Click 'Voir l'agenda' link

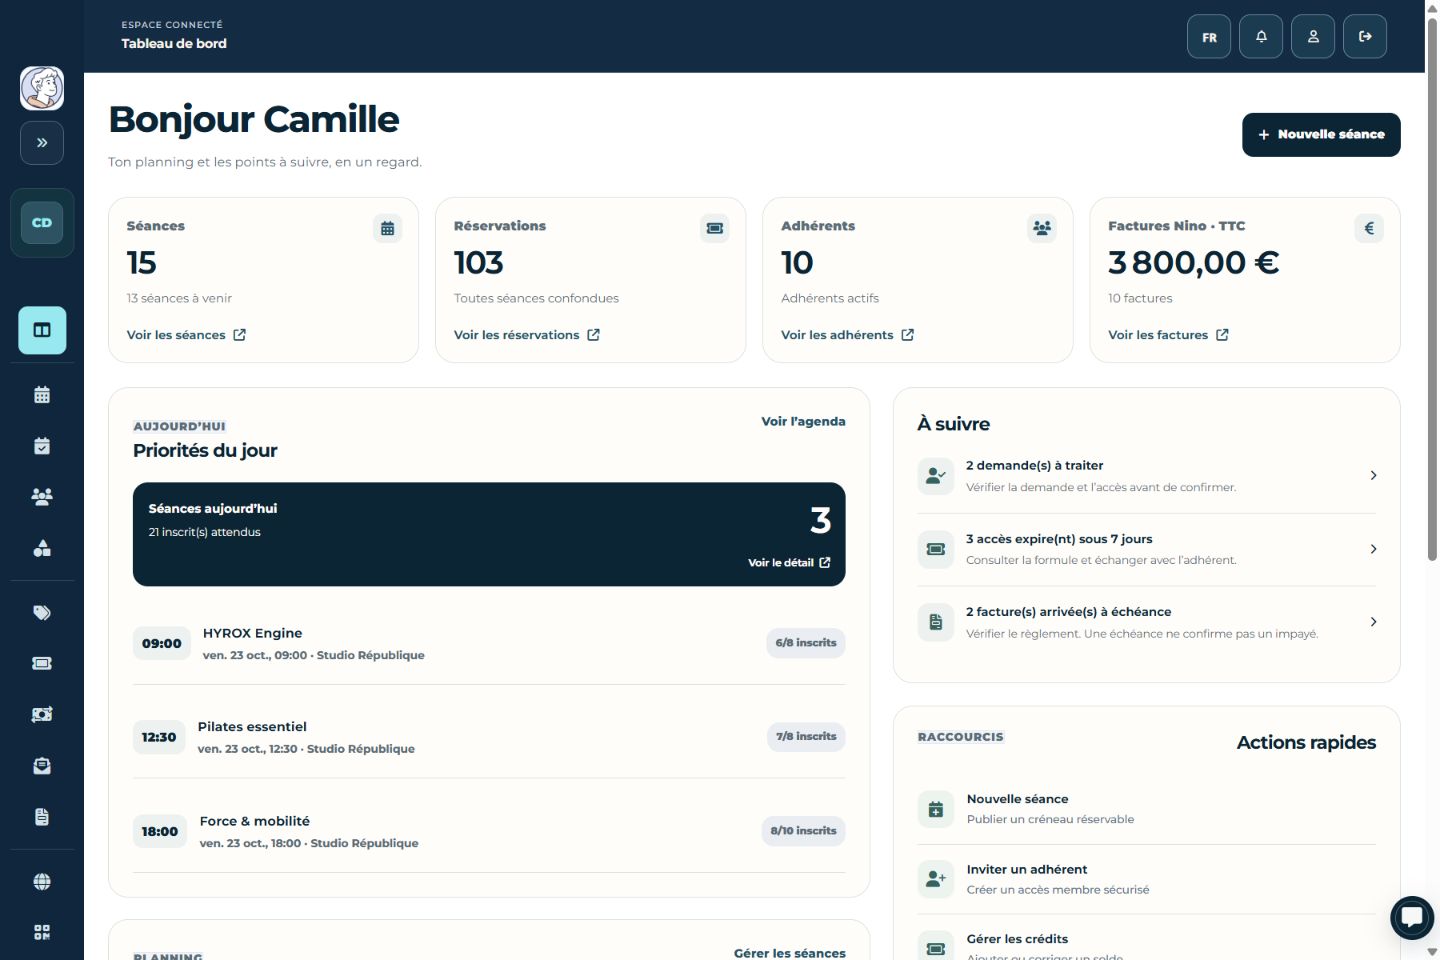point(803,421)
